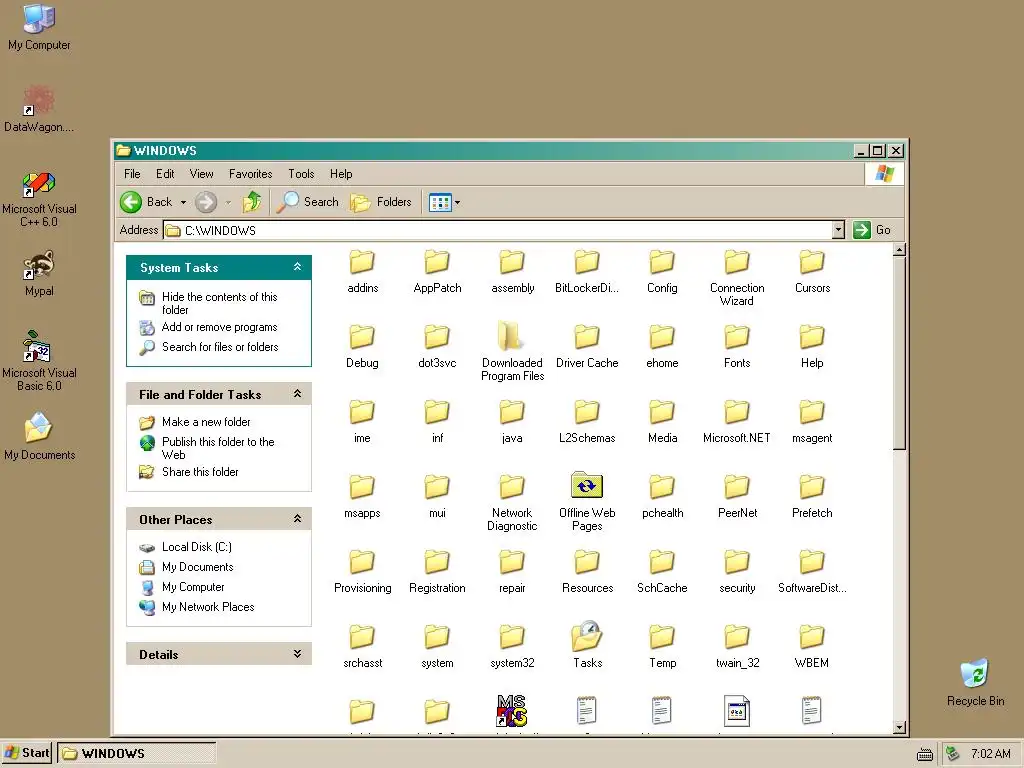Screen dimensions: 1024x768
Task: Click the vertical scrollbar down arrow
Action: [899, 728]
